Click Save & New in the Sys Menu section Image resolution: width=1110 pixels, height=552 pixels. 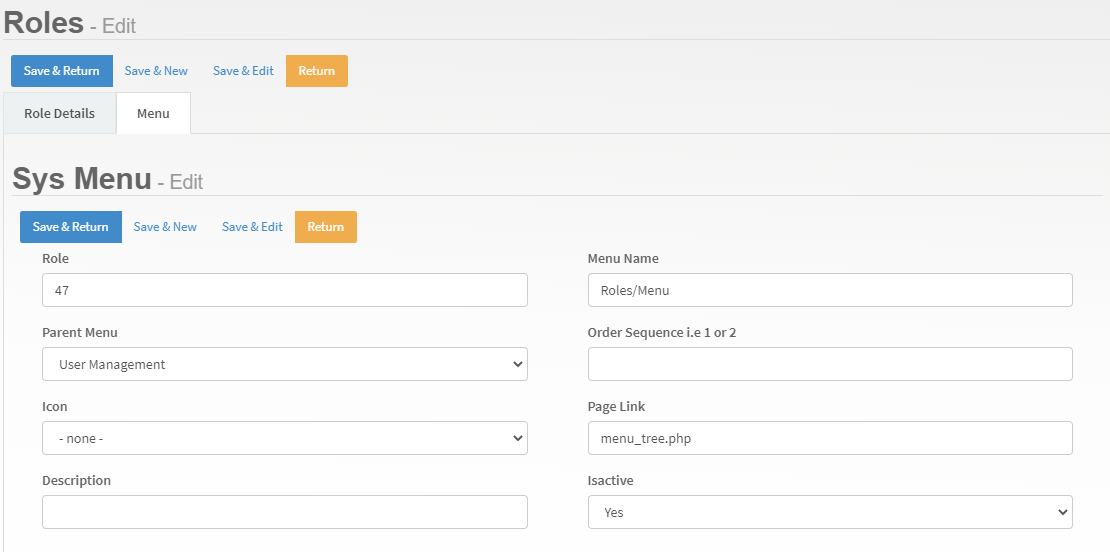pos(165,227)
